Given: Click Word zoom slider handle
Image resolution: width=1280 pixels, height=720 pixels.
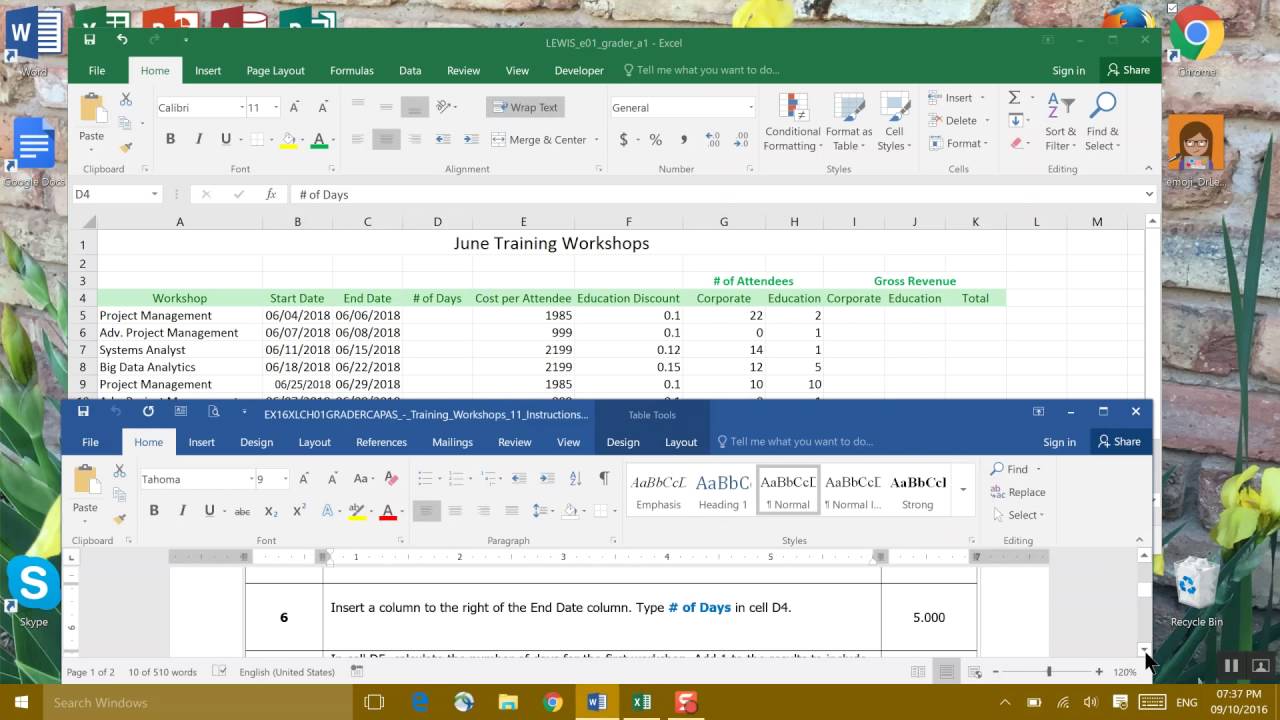Looking at the screenshot, I should 1048,672.
